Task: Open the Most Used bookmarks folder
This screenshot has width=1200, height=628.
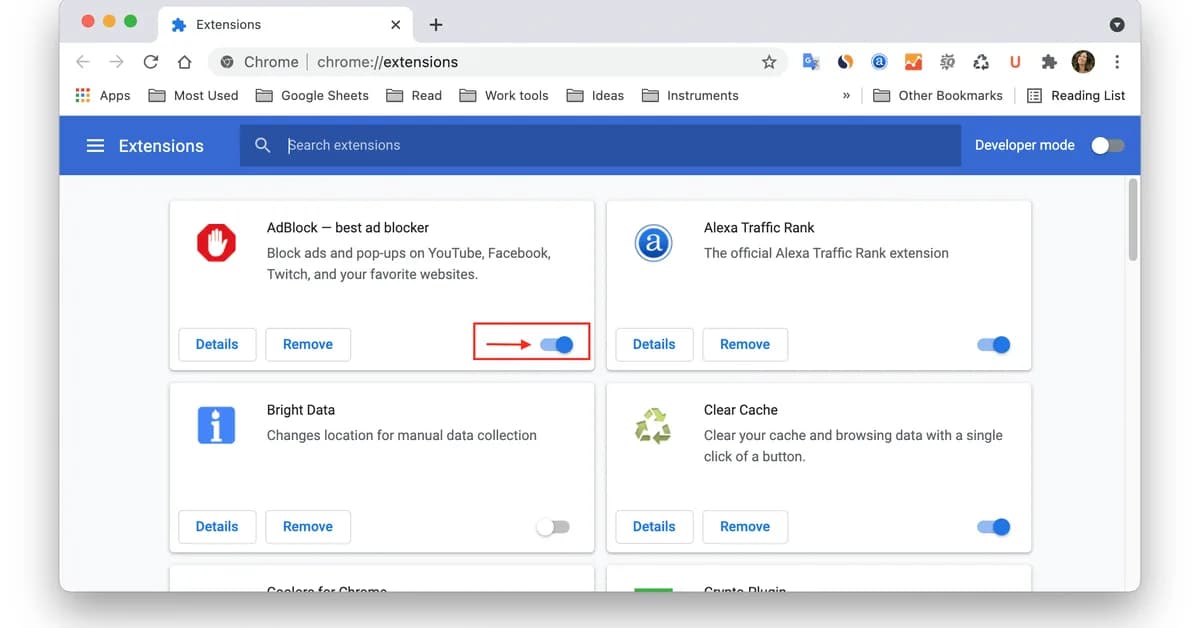Action: point(194,96)
